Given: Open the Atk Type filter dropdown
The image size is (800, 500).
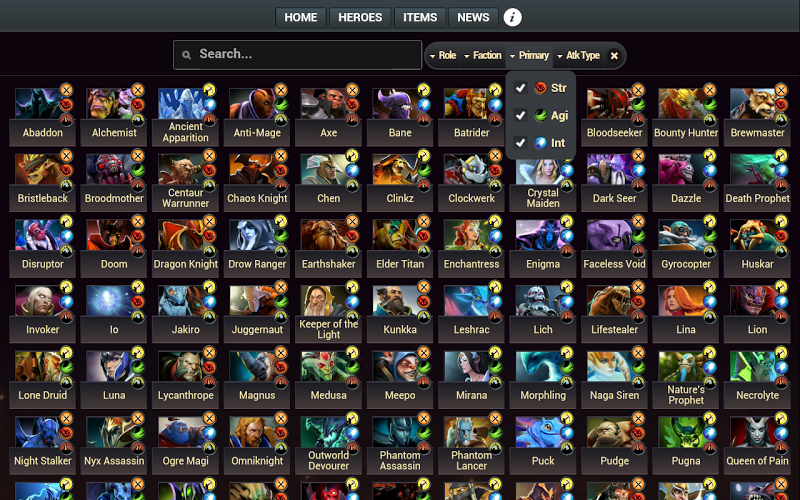Looking at the screenshot, I should click(578, 56).
